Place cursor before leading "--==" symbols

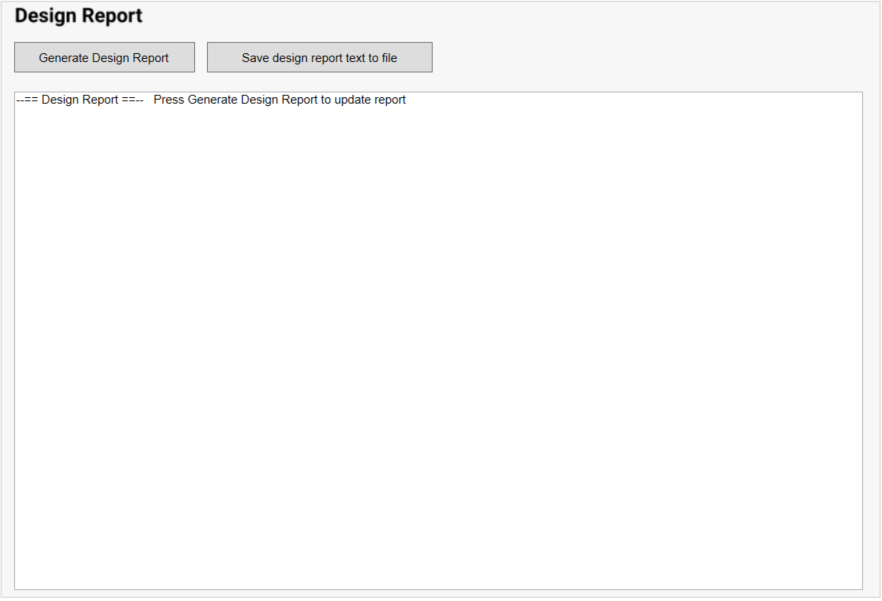(x=17, y=100)
